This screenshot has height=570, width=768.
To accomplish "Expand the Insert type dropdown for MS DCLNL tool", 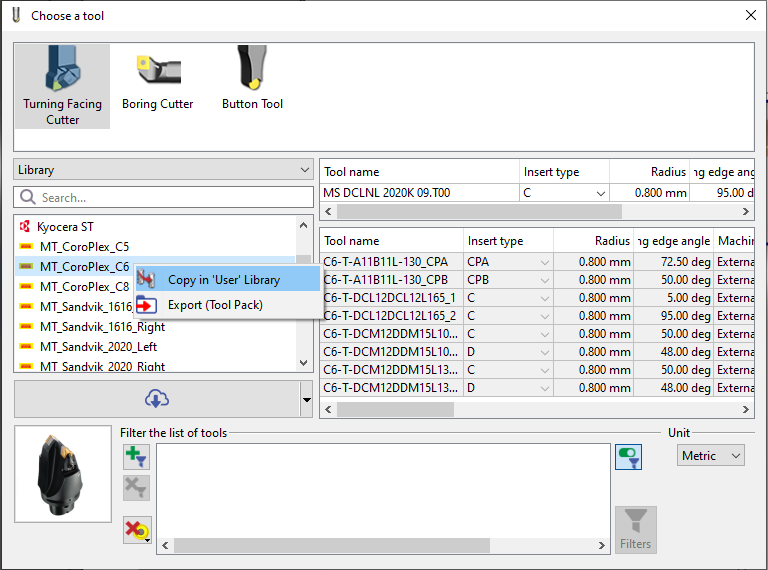I will coord(600,193).
